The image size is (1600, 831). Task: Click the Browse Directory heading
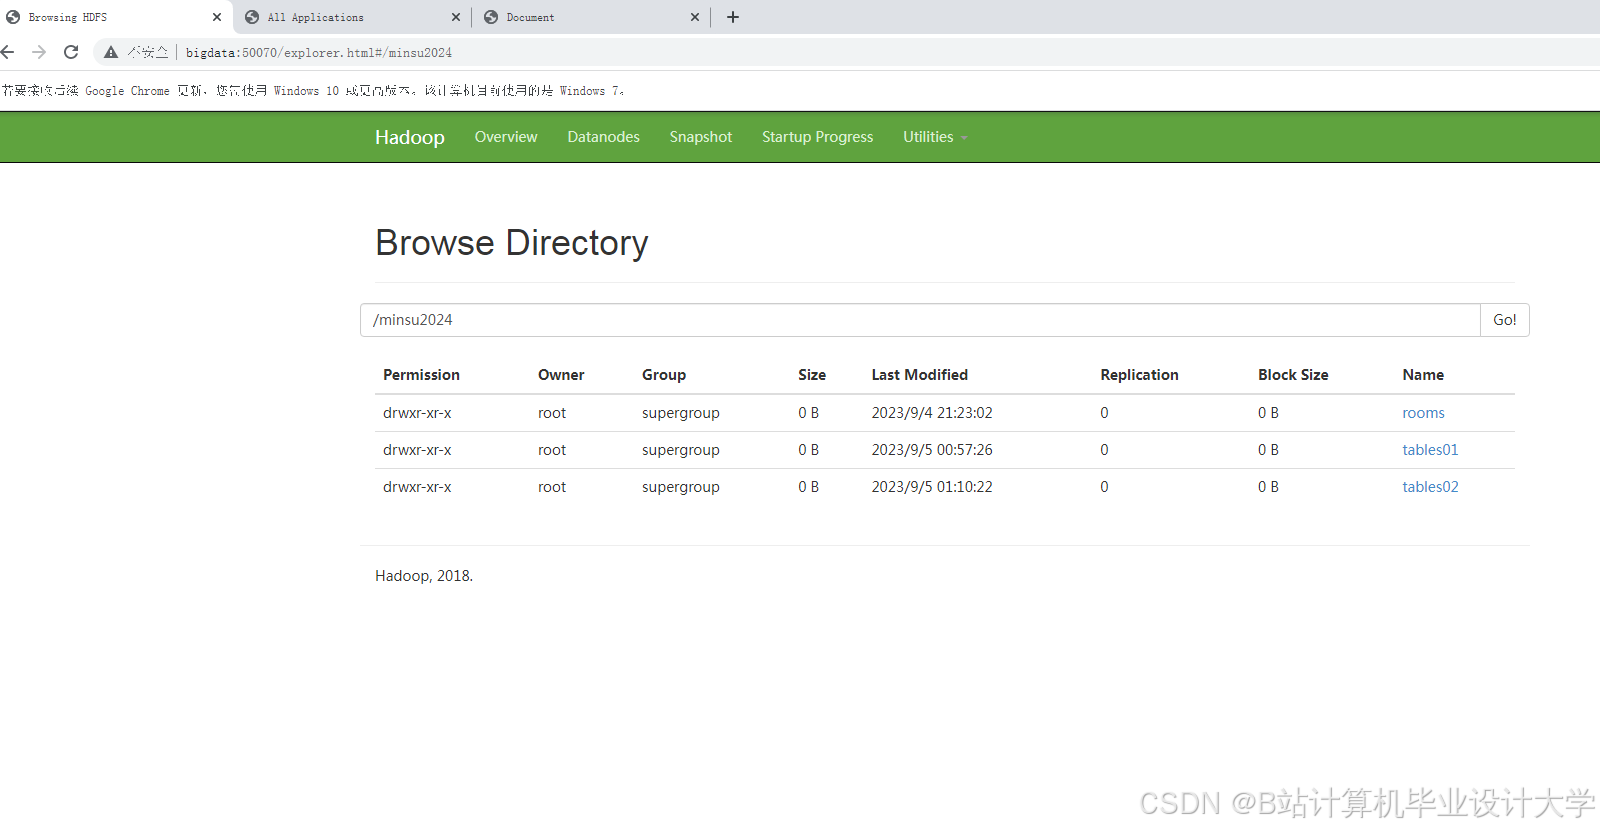(512, 243)
